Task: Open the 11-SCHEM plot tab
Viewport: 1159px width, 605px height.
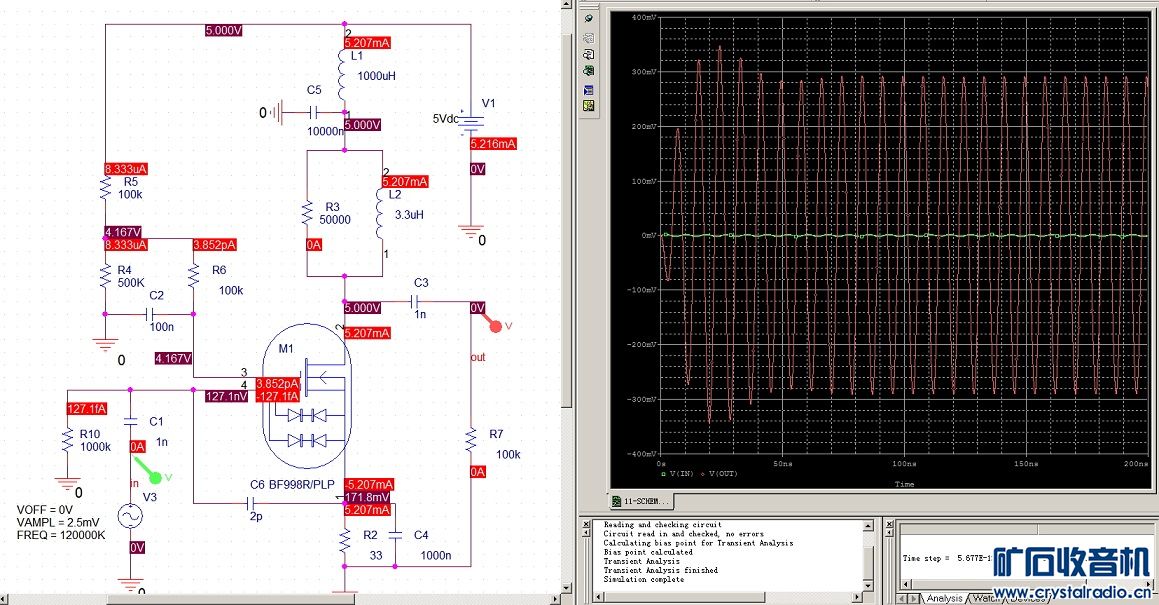Action: (640, 501)
